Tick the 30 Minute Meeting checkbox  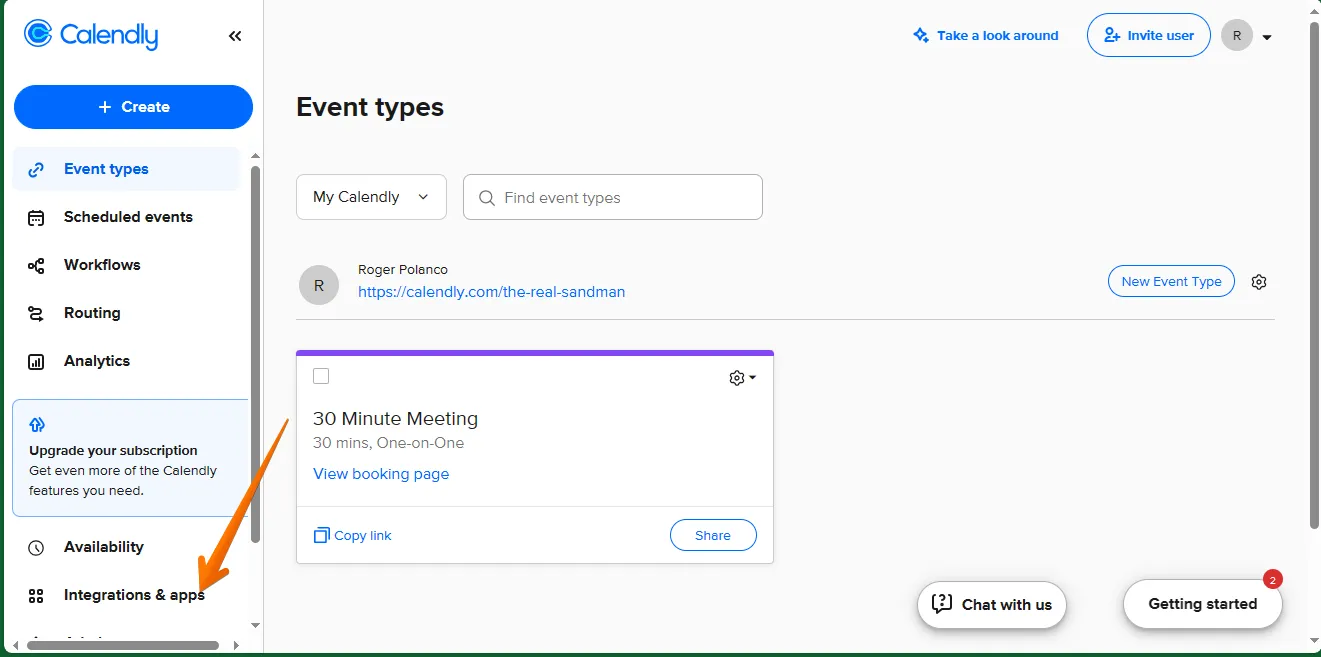[321, 376]
